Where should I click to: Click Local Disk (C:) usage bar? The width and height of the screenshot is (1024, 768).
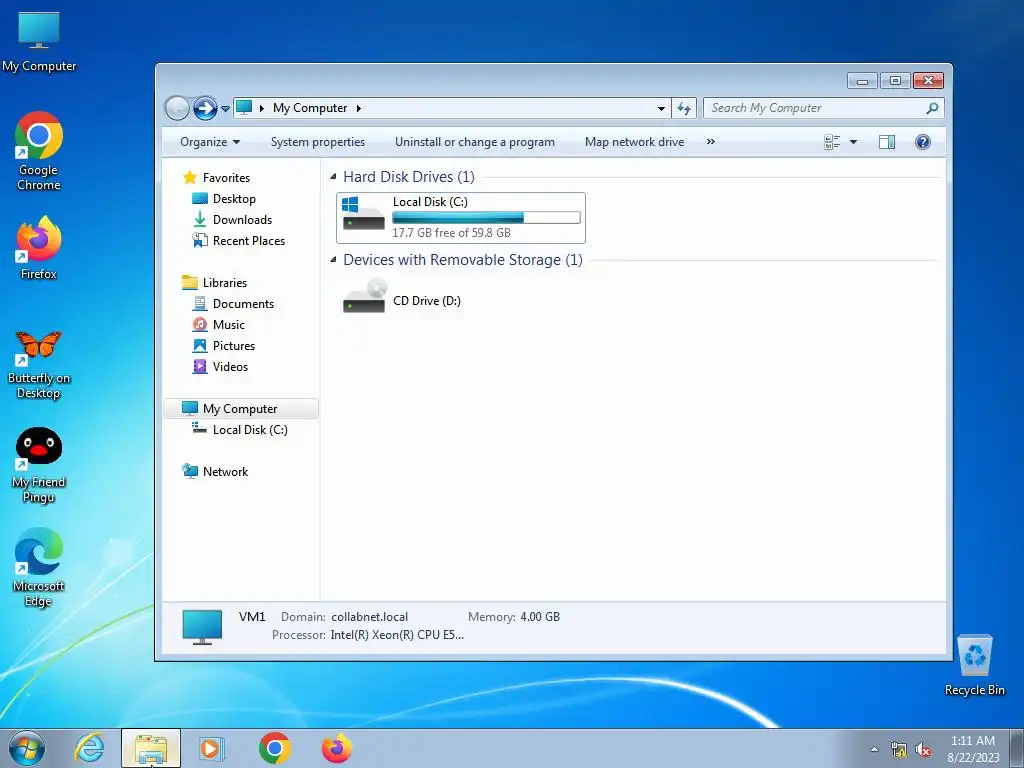click(x=486, y=217)
